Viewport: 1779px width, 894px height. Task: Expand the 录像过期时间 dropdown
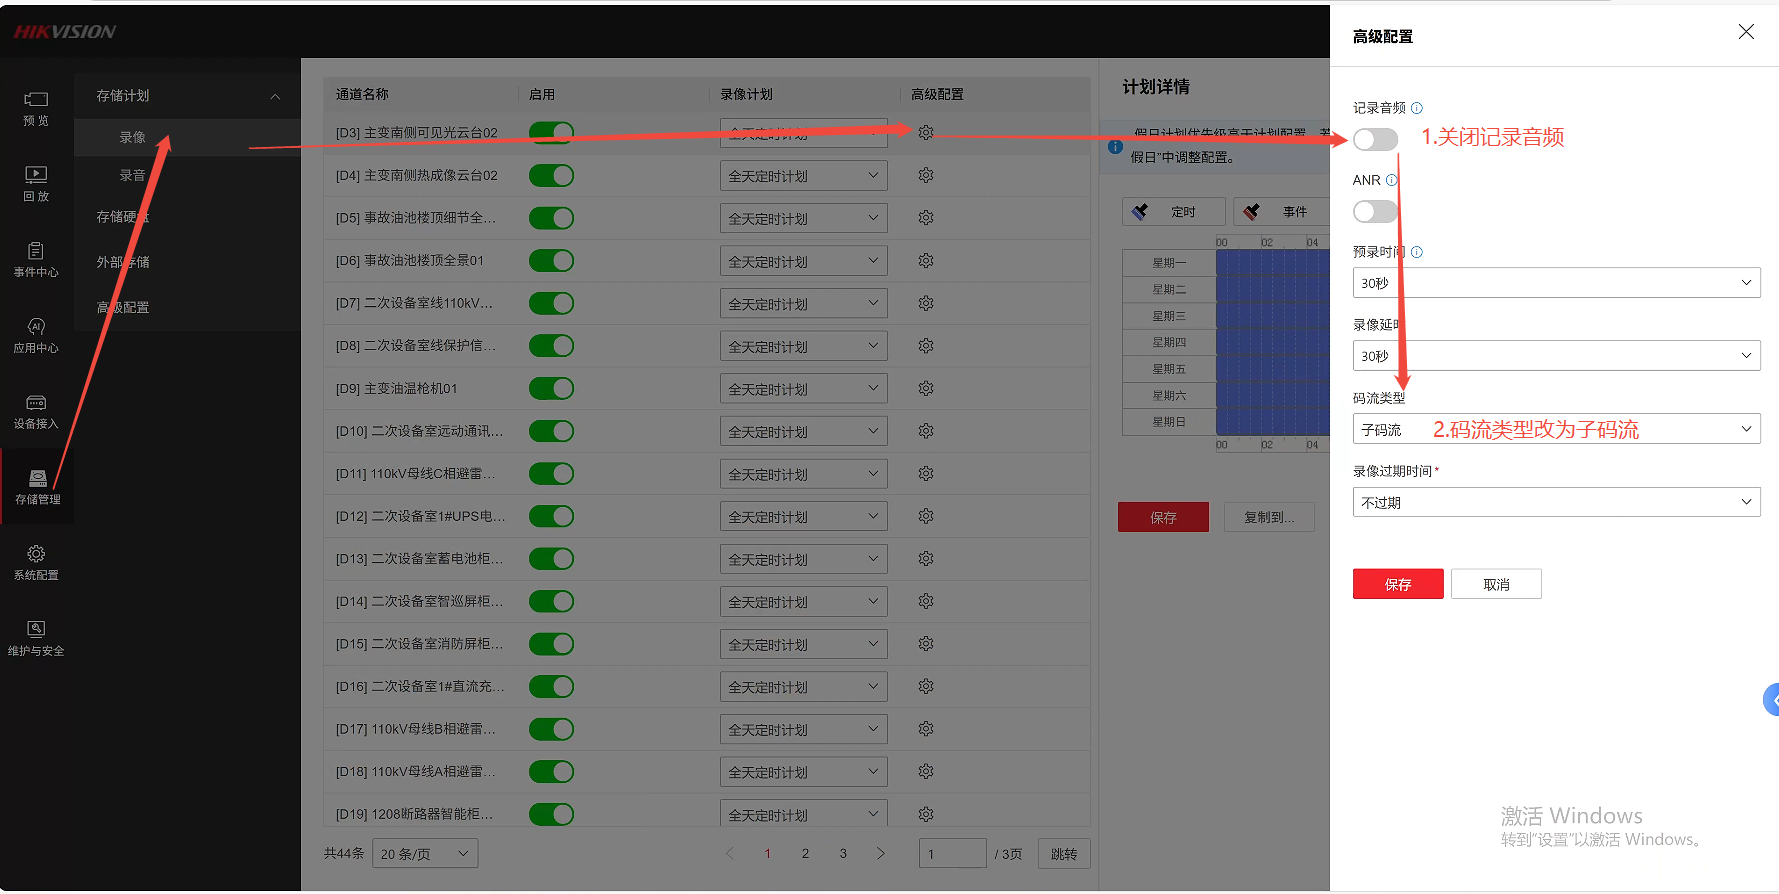1555,502
